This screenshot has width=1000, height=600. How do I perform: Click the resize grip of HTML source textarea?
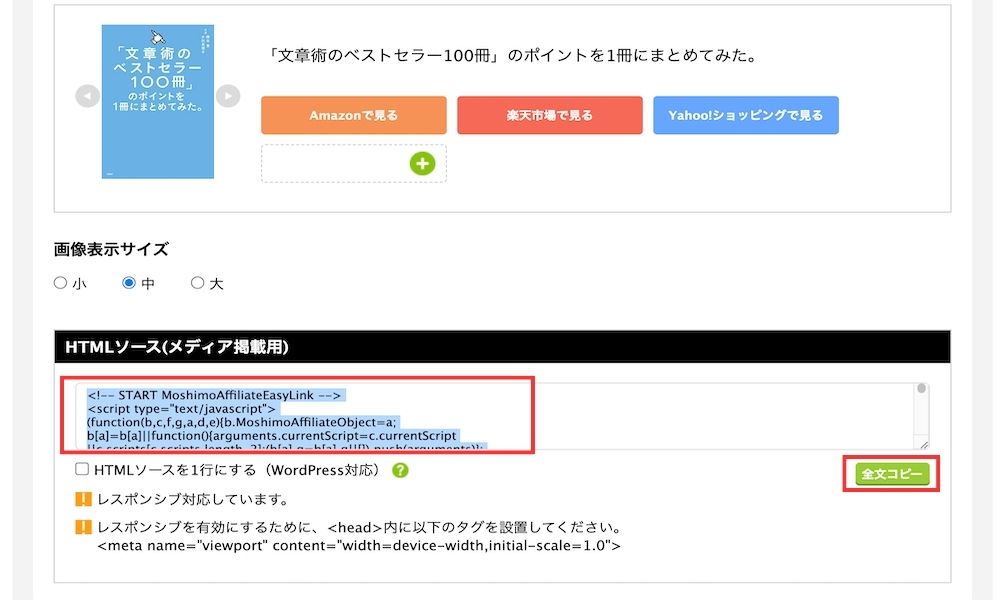click(923, 444)
